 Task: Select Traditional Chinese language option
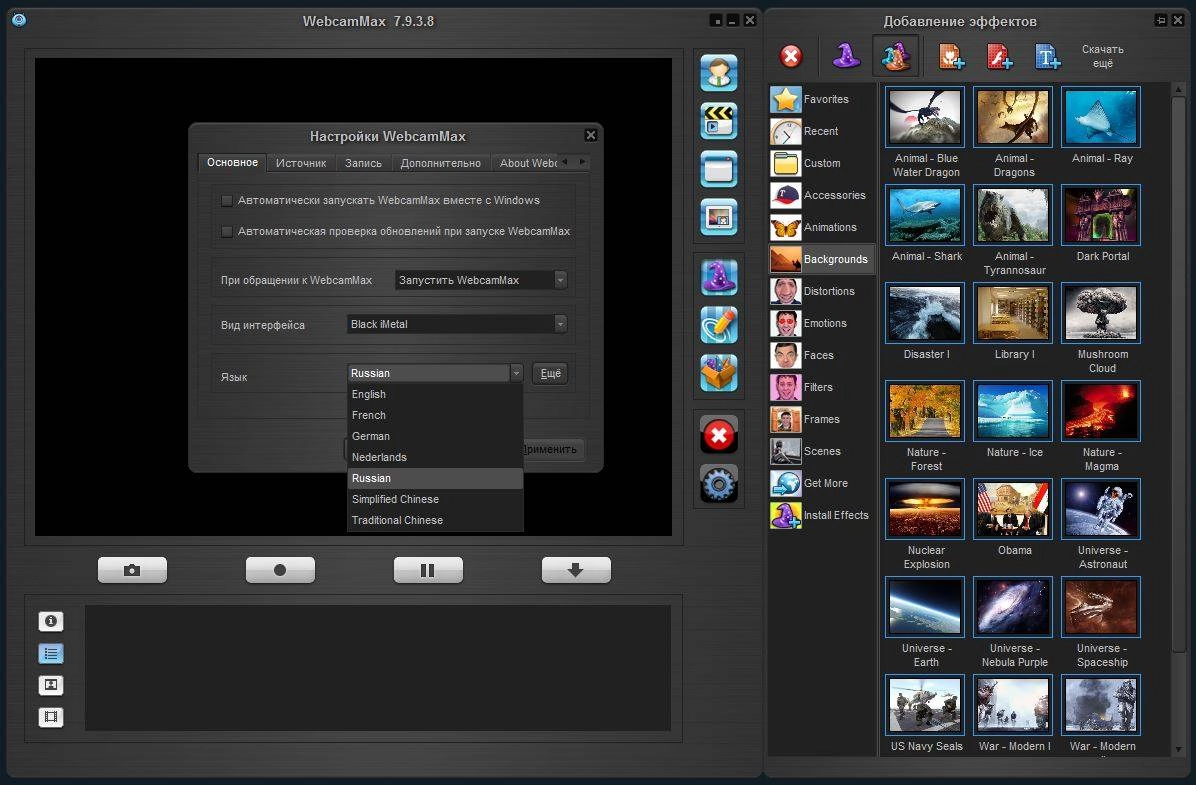click(435, 520)
